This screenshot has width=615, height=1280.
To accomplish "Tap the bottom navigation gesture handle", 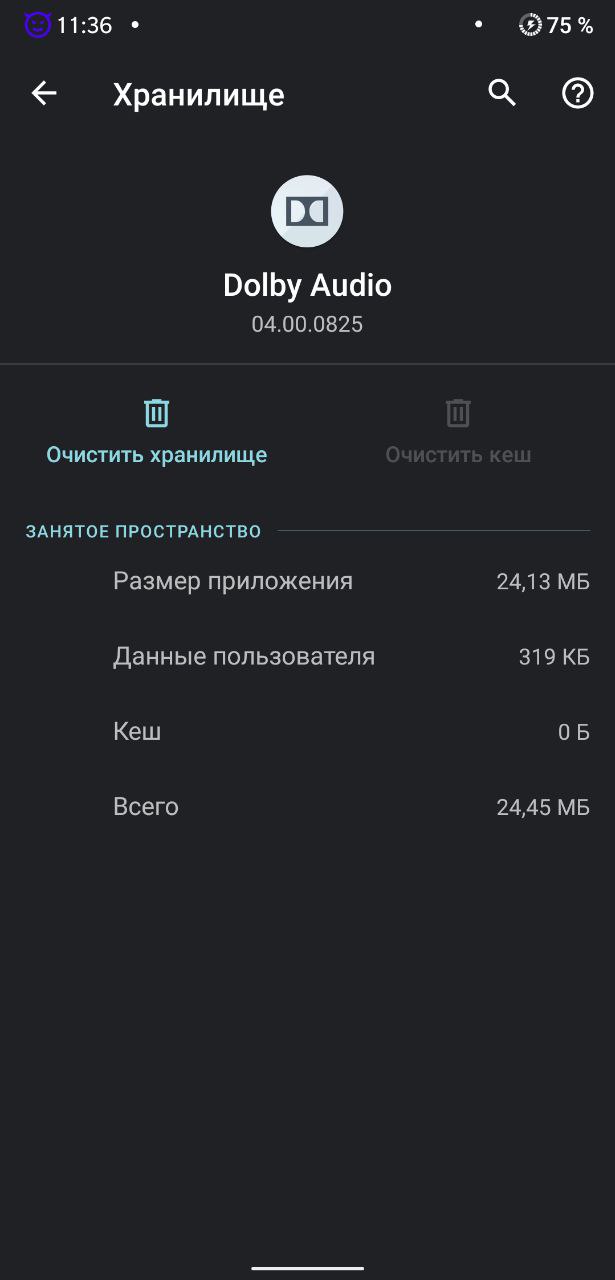I will (307, 1268).
